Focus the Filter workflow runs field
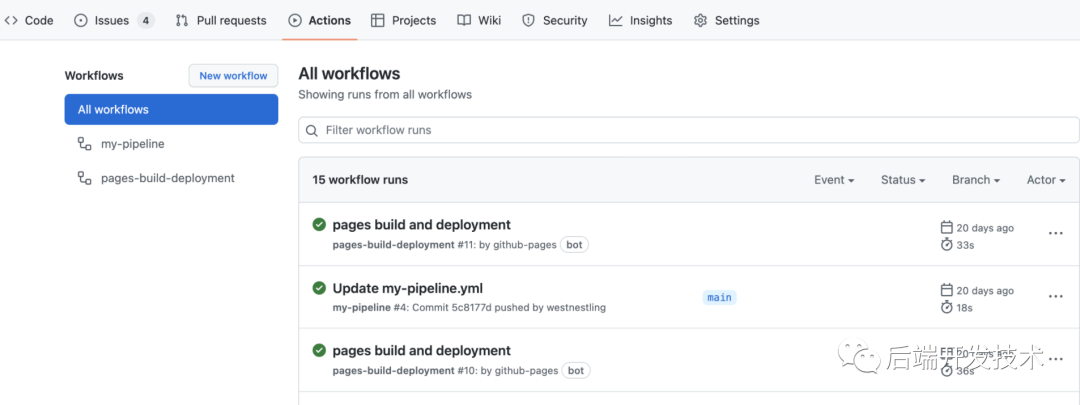 point(689,130)
